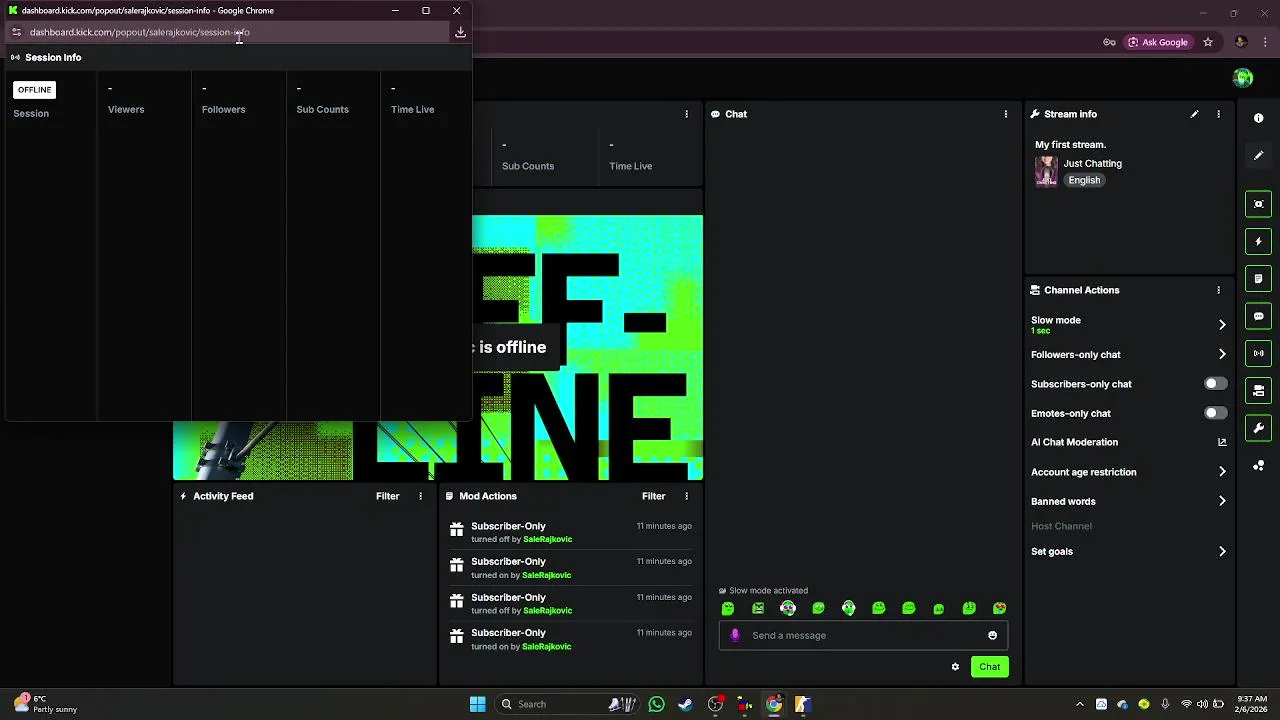Open OBS Studio from the taskbar
Viewport: 1280px width, 720px height.
point(715,704)
